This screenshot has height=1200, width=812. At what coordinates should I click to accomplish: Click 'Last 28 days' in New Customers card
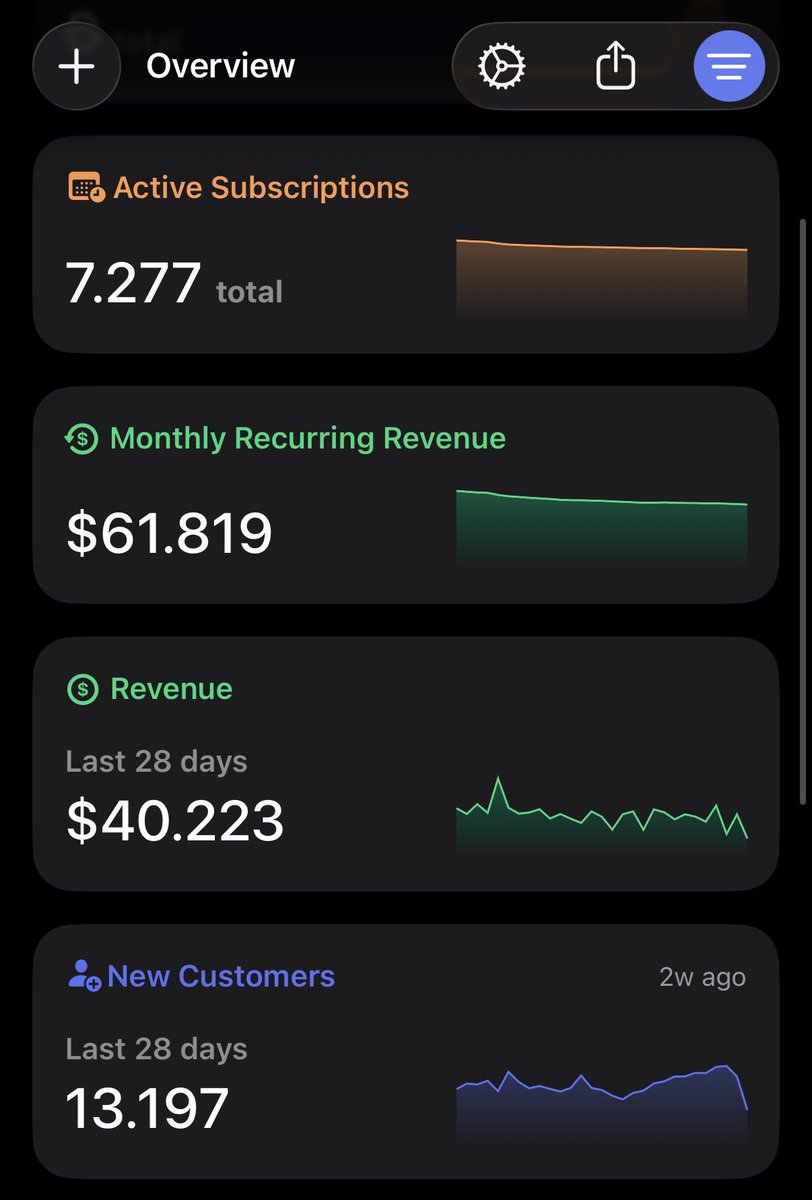pyautogui.click(x=156, y=1049)
